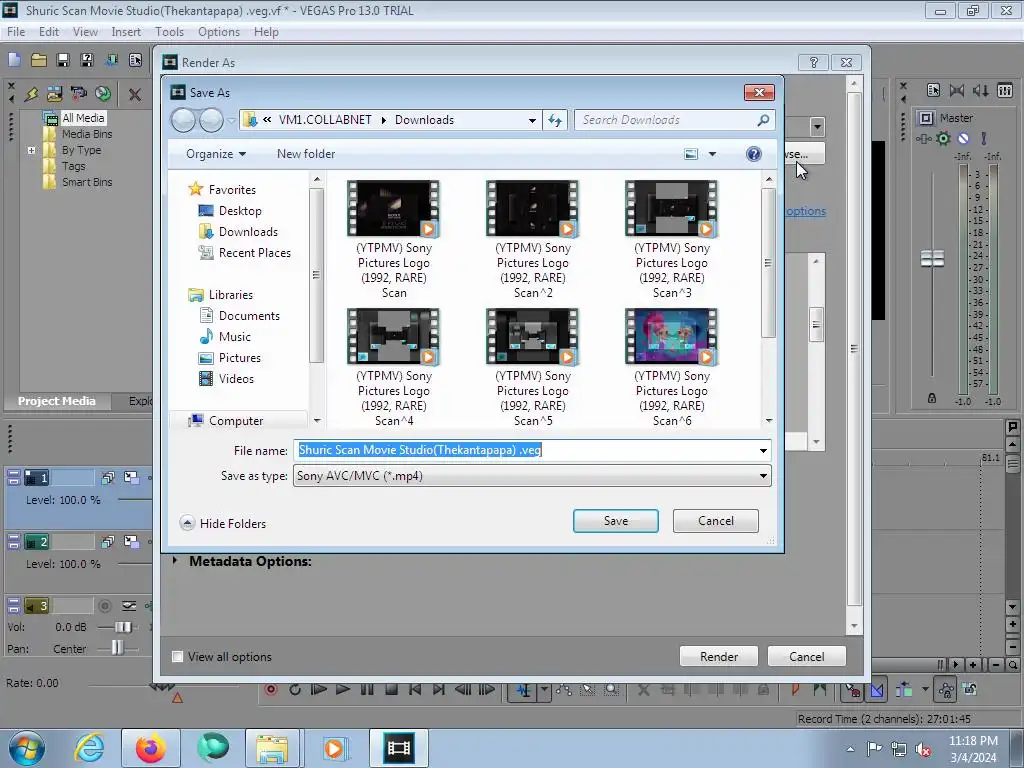Toggle the View all options checkbox
The width and height of the screenshot is (1024, 768).
(x=178, y=656)
